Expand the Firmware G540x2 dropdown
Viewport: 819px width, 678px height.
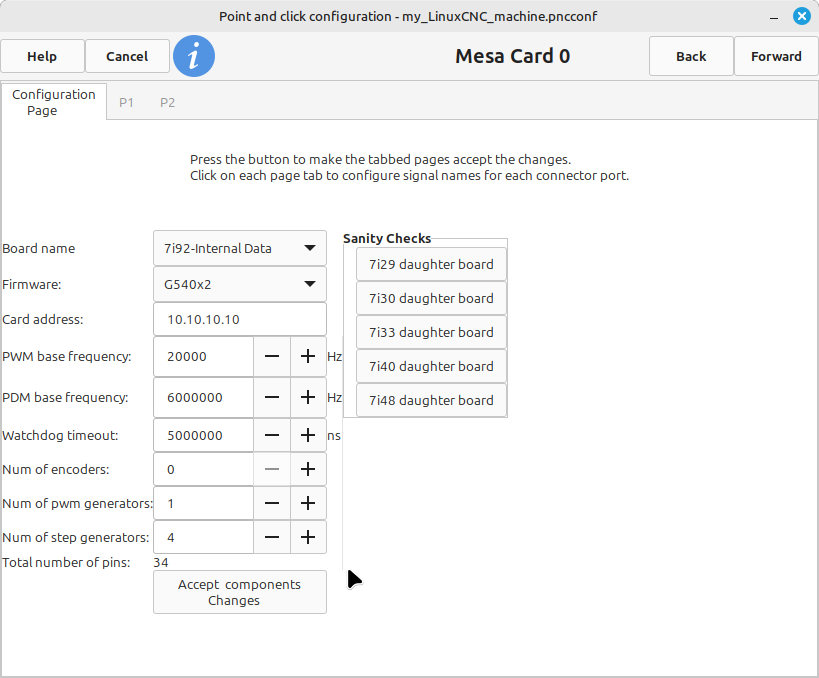240,285
